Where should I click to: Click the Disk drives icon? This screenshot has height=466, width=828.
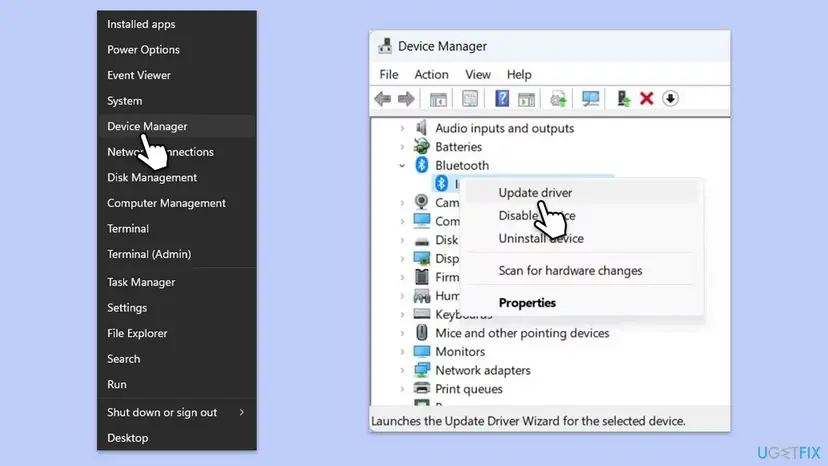click(421, 240)
